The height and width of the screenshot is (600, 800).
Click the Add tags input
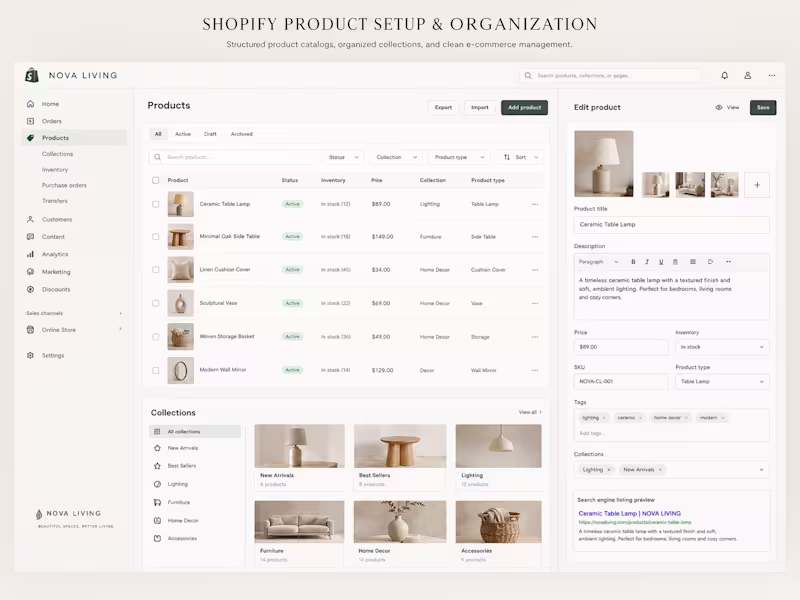click(592, 434)
